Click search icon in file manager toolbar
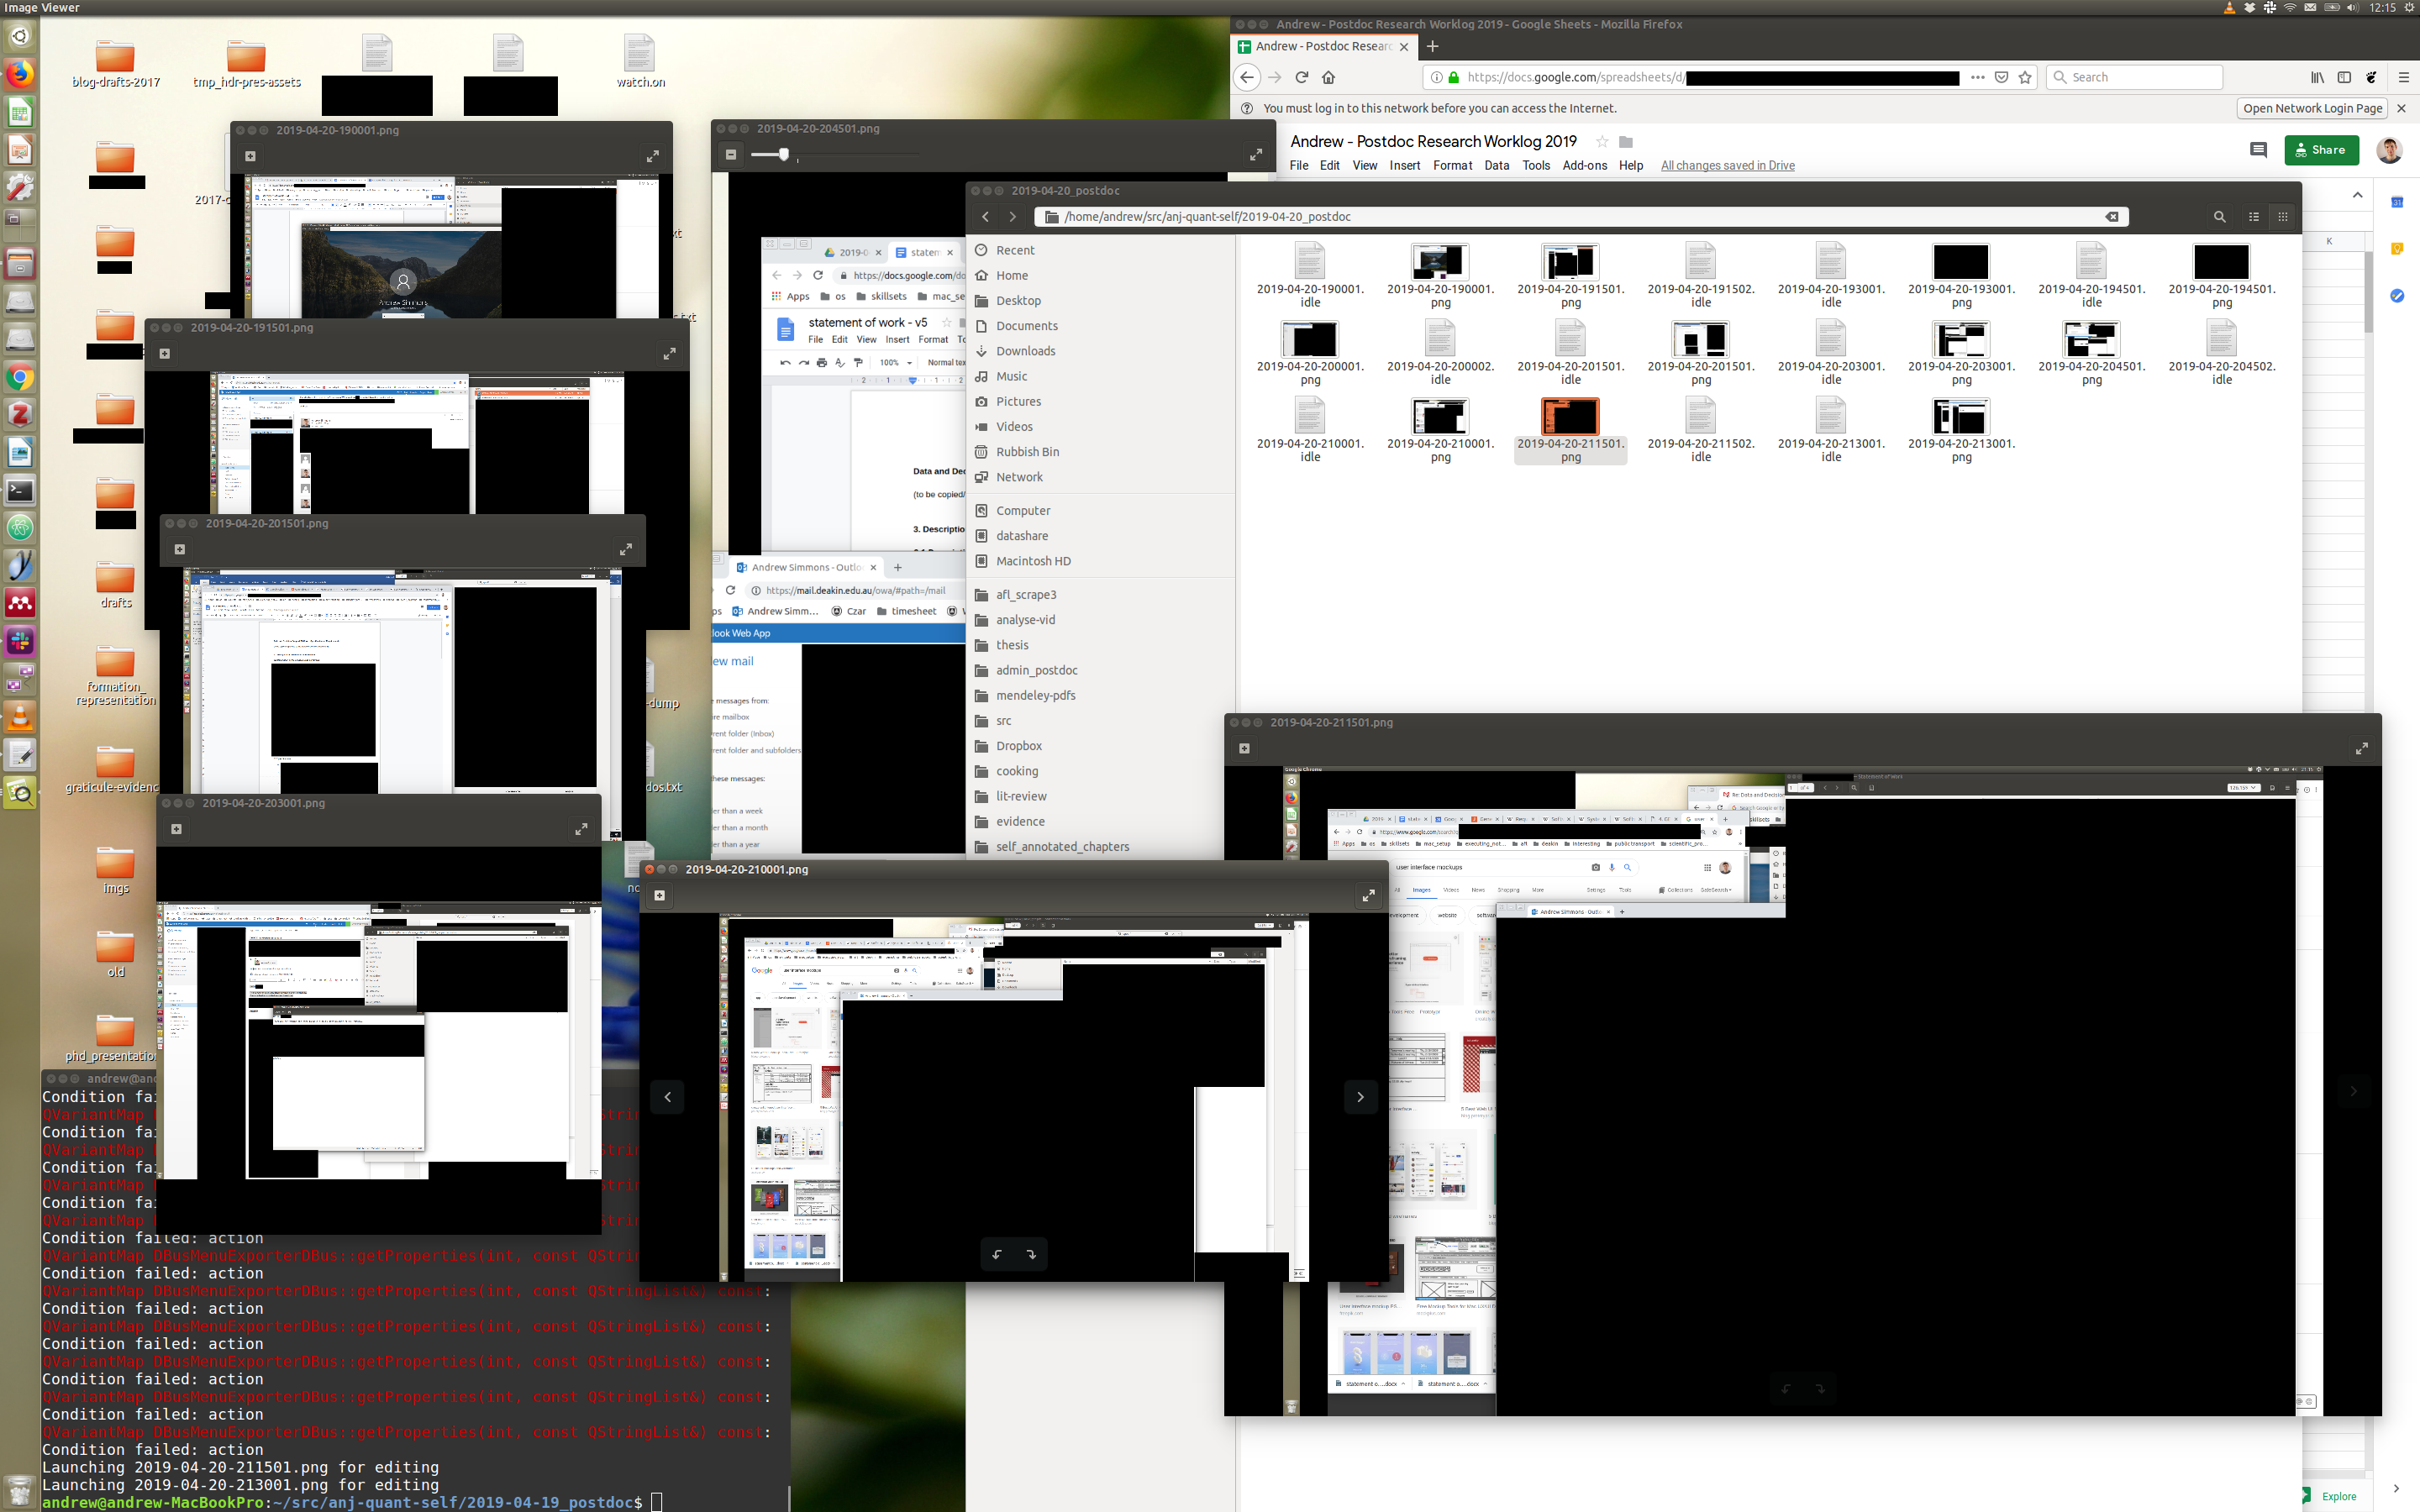 (2219, 217)
